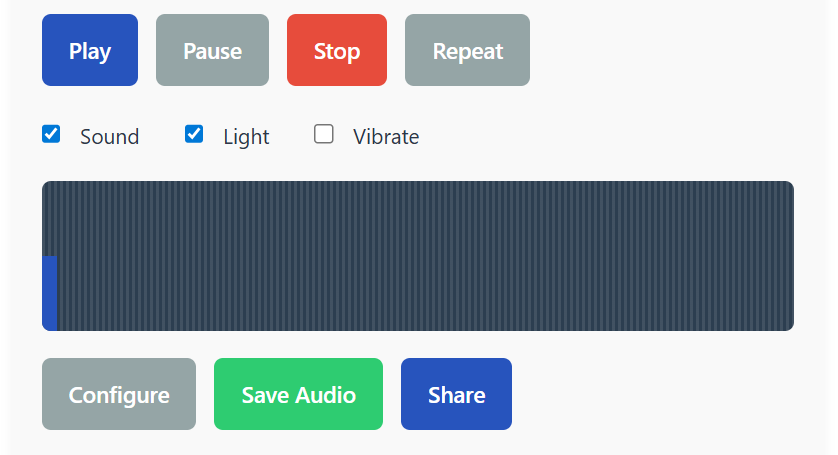Image resolution: width=838 pixels, height=455 pixels.
Task: Toggle the gray Repeat button
Action: coord(467,50)
